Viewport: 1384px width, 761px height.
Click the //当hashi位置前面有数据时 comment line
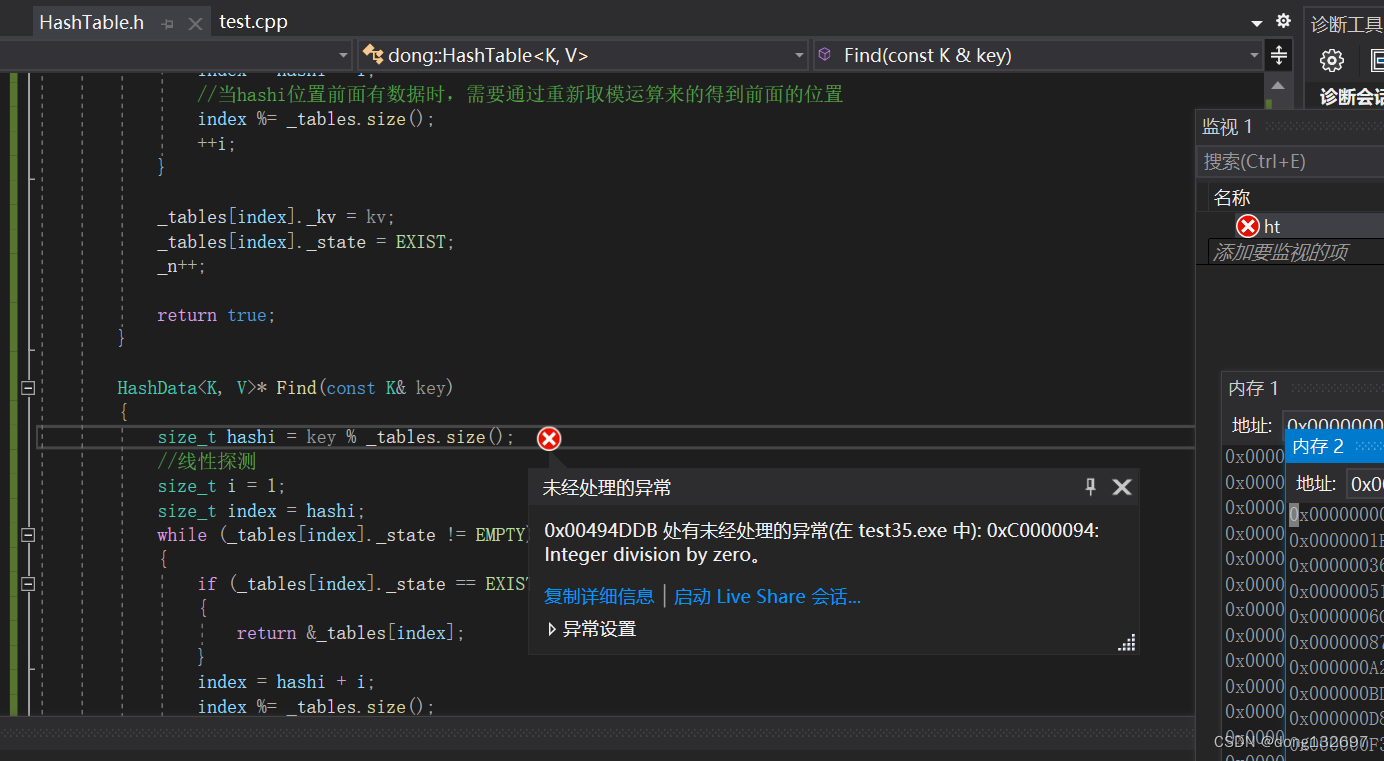(x=521, y=94)
